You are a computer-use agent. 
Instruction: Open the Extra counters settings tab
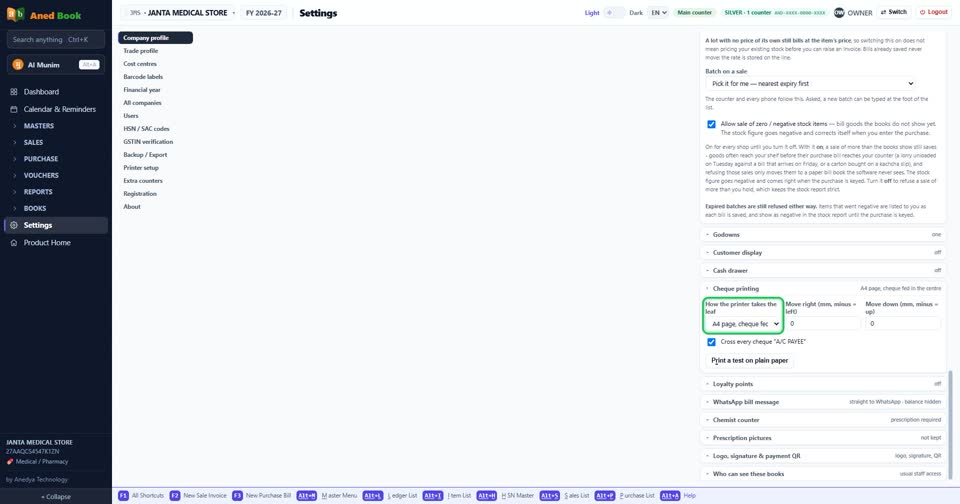(156, 181)
